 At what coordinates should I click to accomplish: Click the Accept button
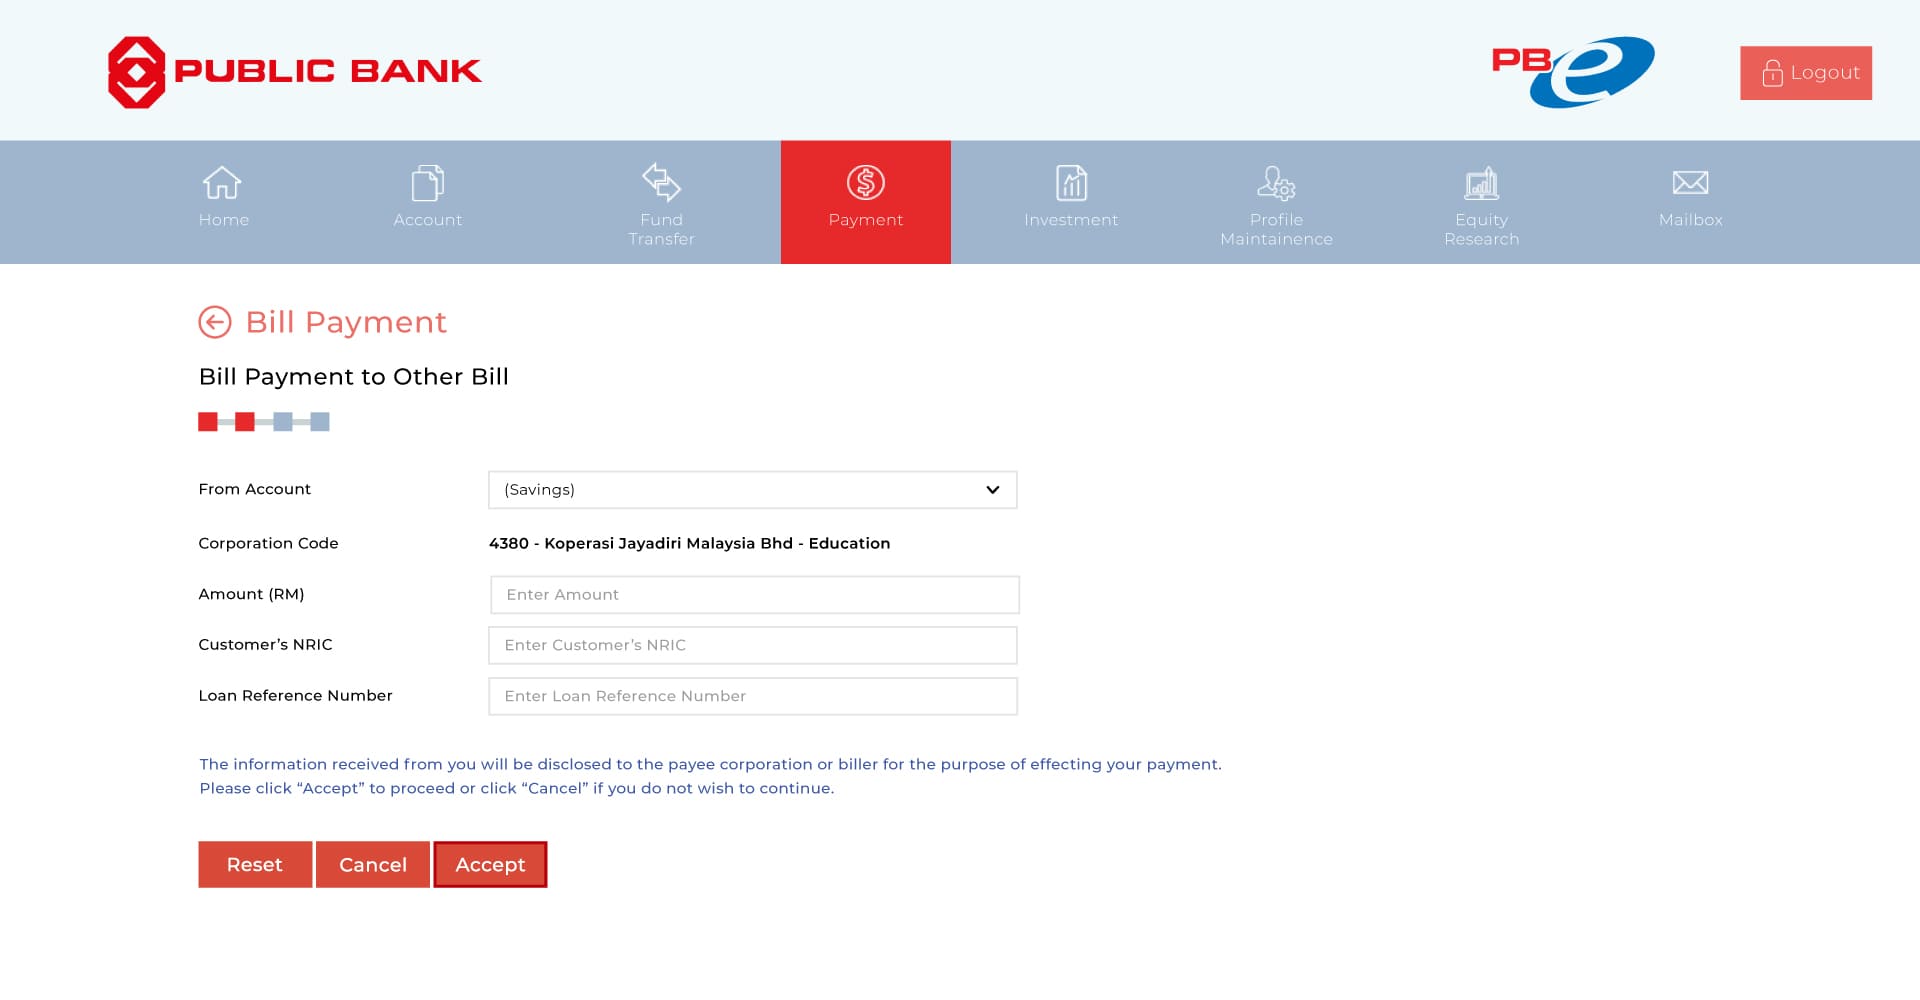coord(490,864)
